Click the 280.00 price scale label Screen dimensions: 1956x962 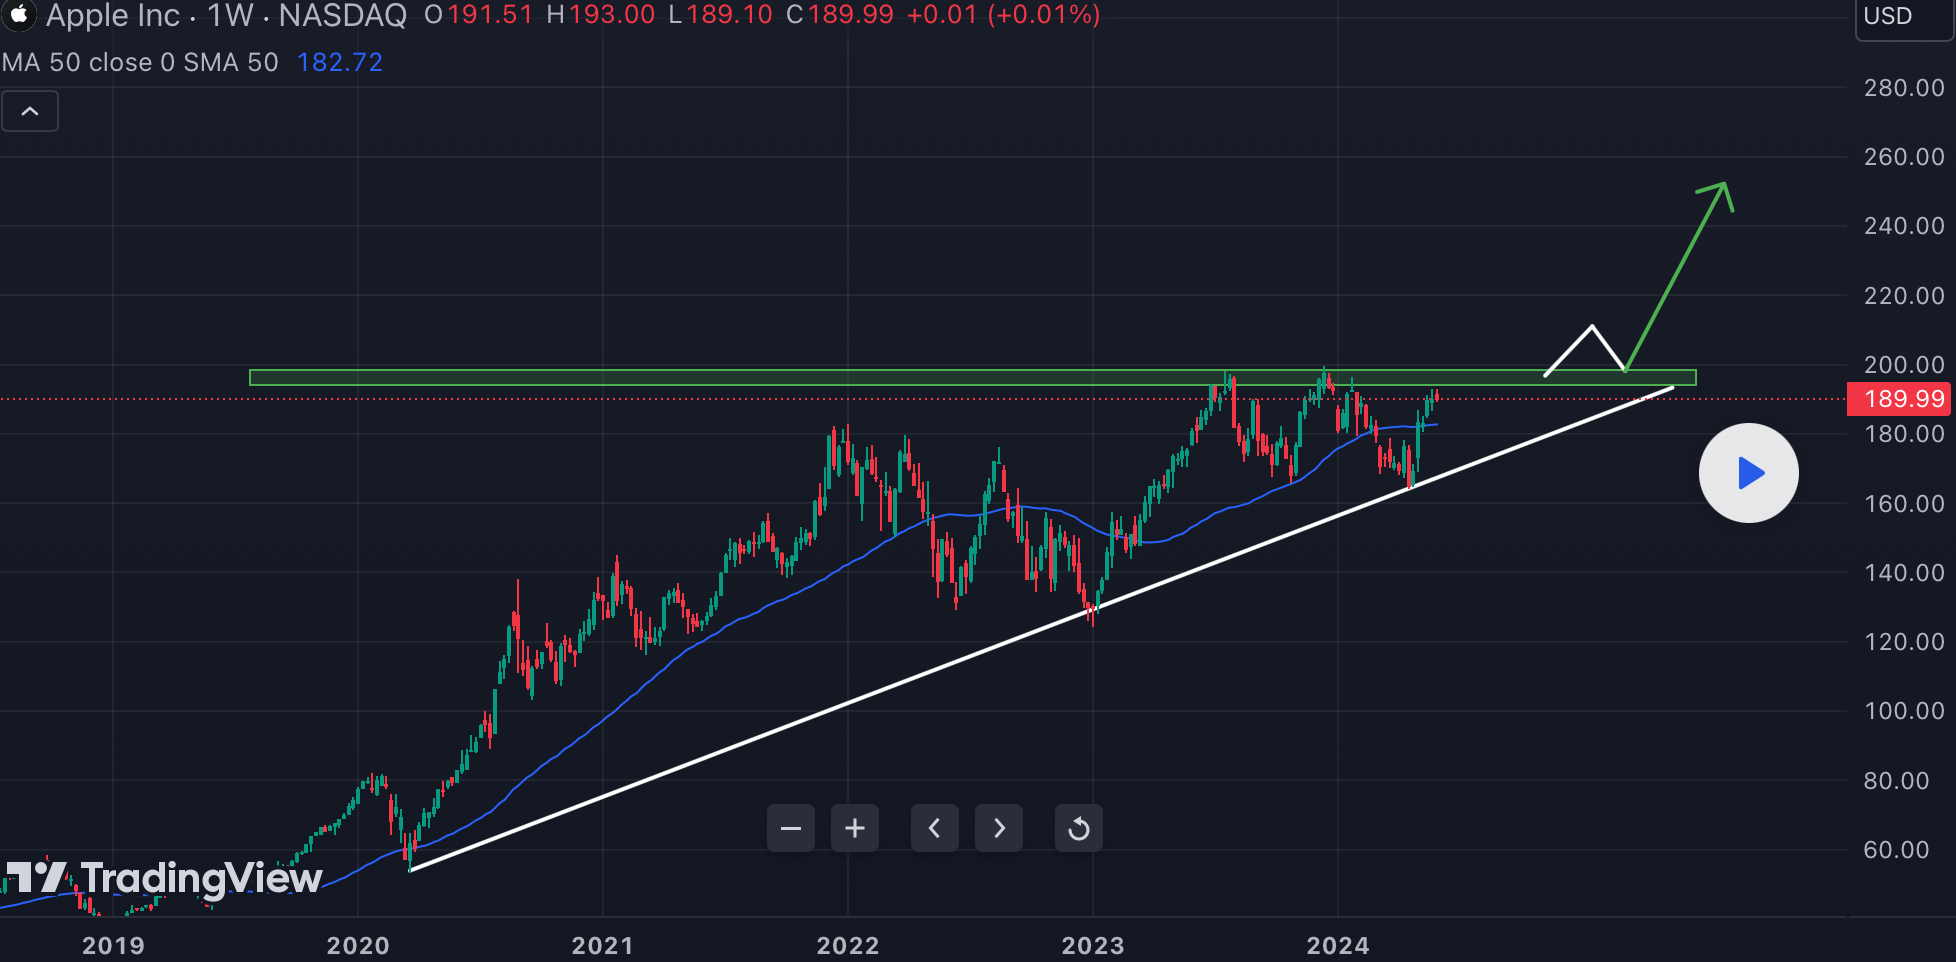click(x=1904, y=88)
